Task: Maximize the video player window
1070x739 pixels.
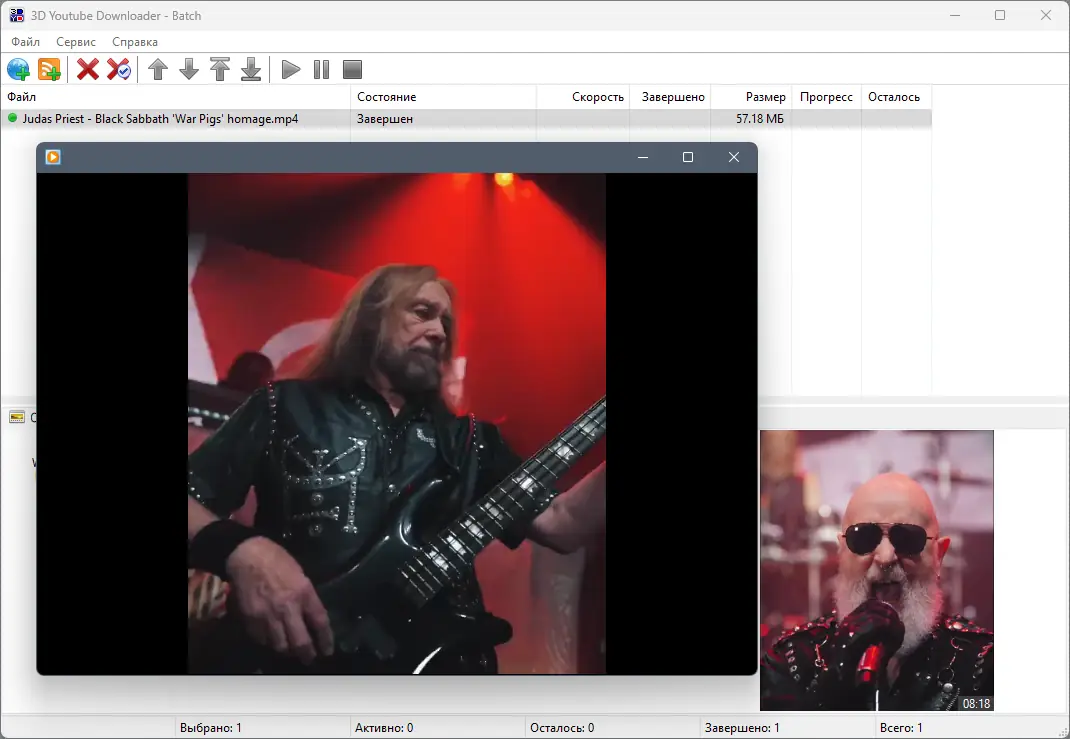Action: point(688,158)
